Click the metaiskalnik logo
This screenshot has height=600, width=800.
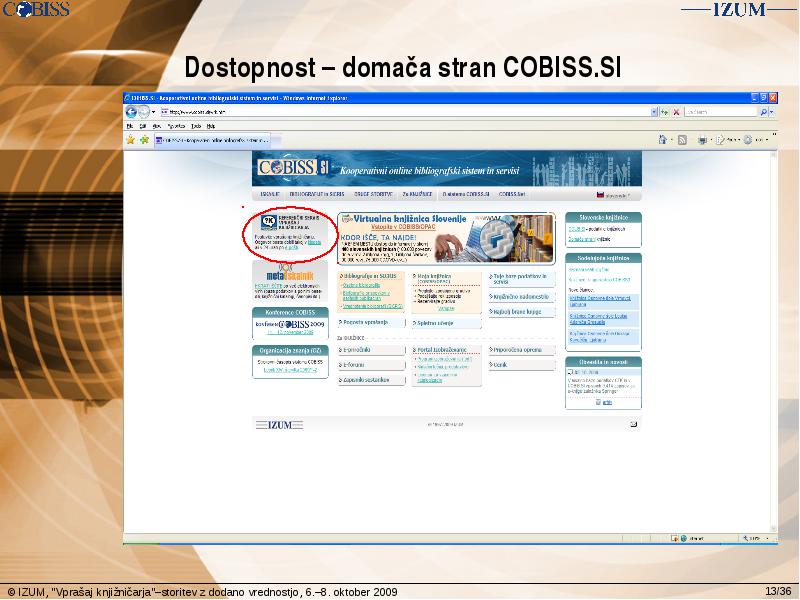pyautogui.click(x=290, y=272)
